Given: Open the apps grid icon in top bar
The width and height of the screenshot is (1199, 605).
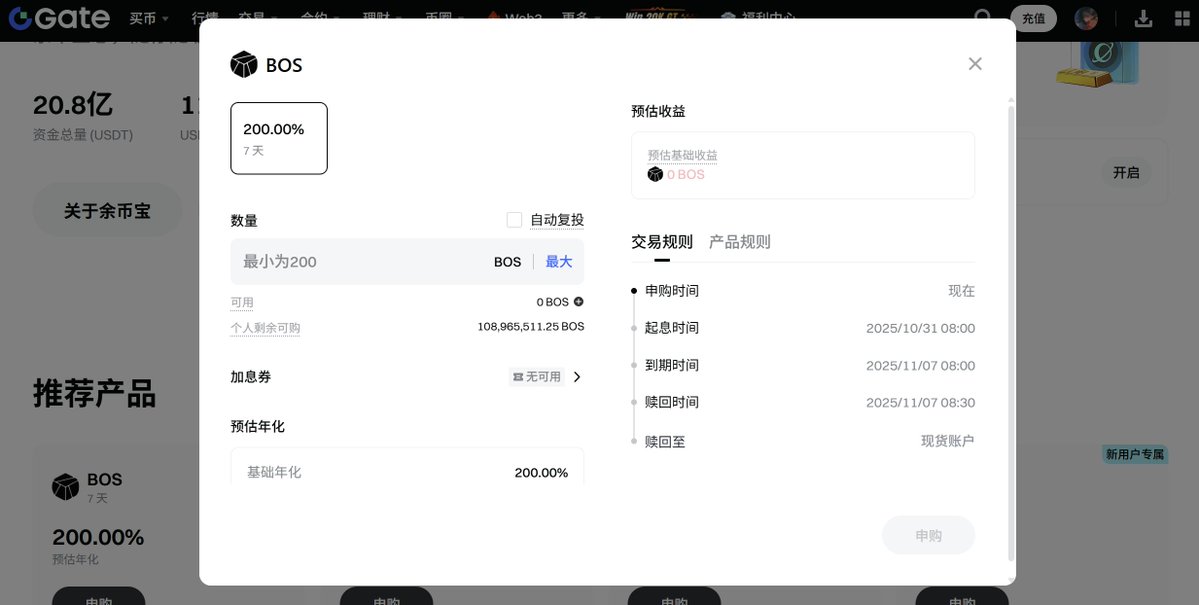Looking at the screenshot, I should [1182, 18].
